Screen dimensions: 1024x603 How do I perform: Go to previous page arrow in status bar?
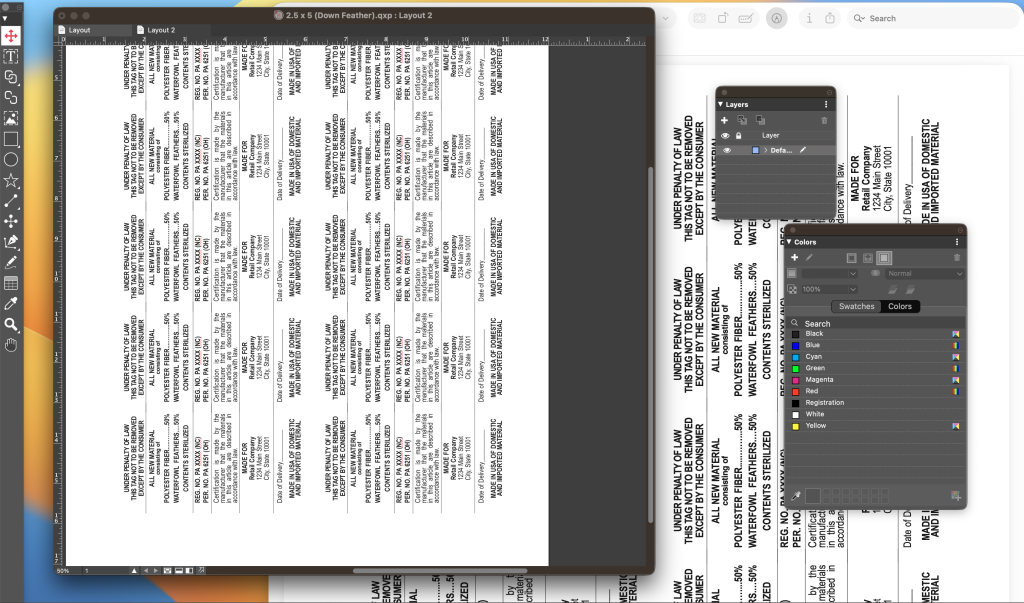pyautogui.click(x=146, y=570)
